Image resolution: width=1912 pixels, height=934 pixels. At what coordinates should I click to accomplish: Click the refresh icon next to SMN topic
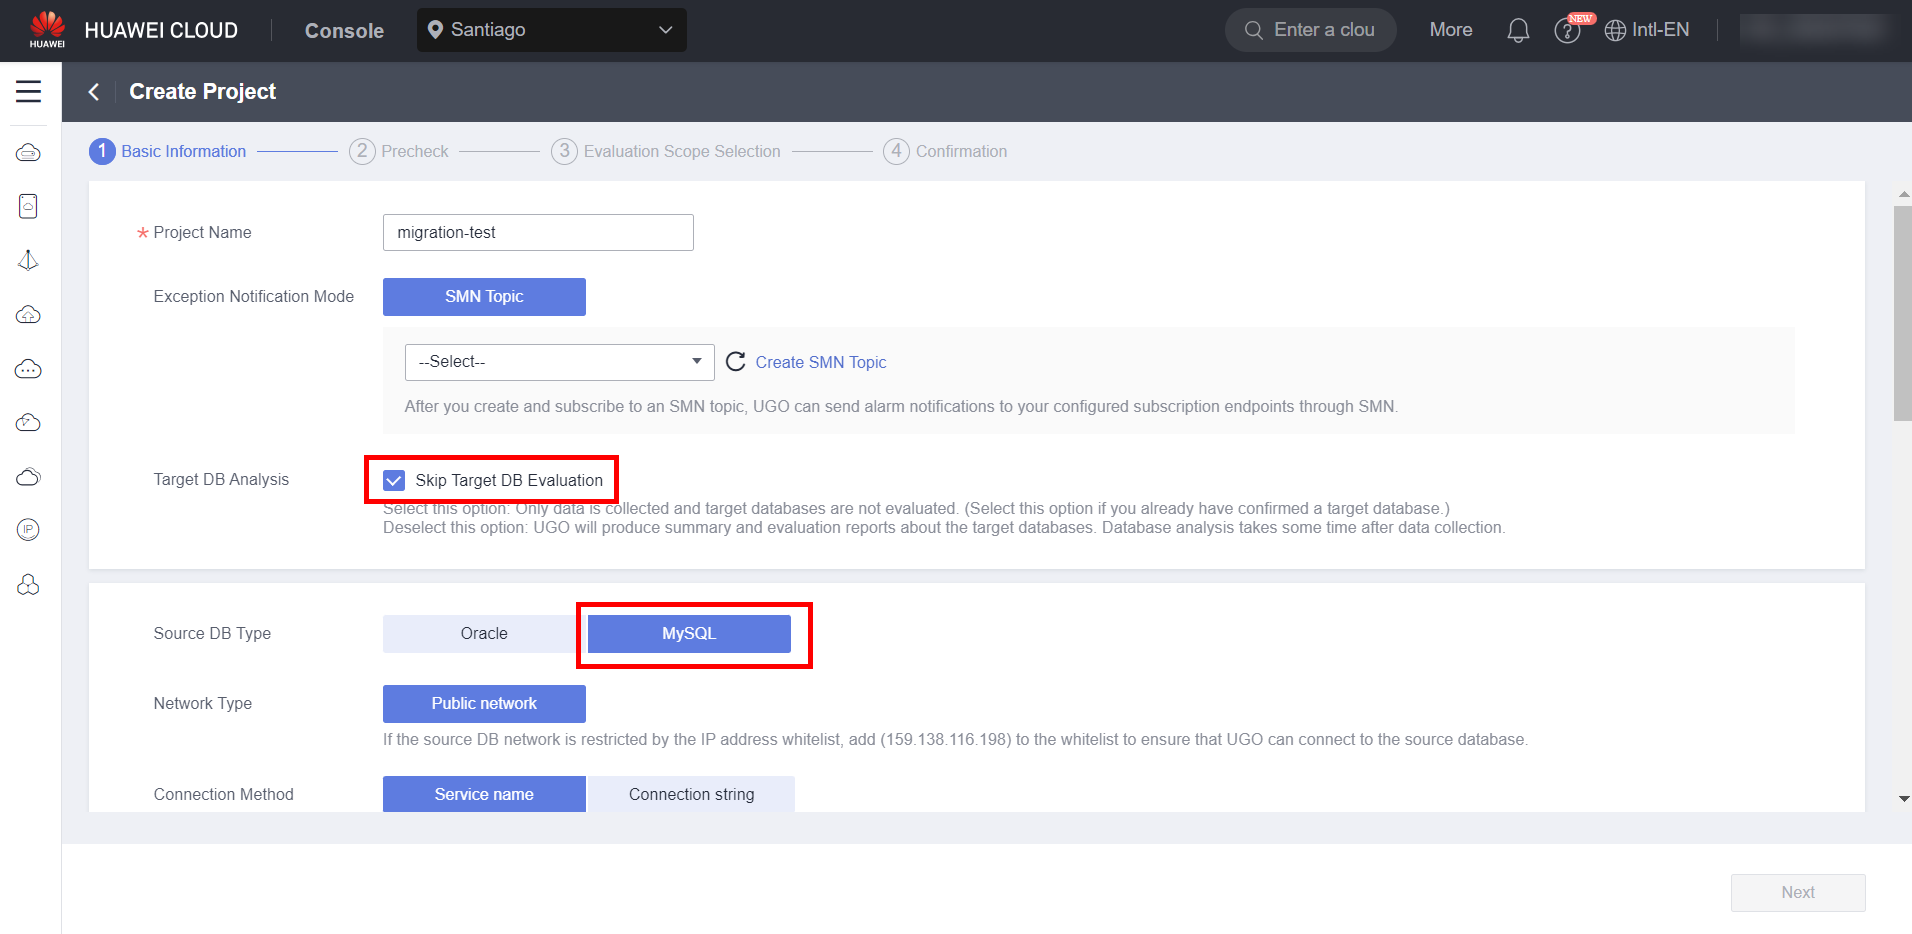(735, 362)
